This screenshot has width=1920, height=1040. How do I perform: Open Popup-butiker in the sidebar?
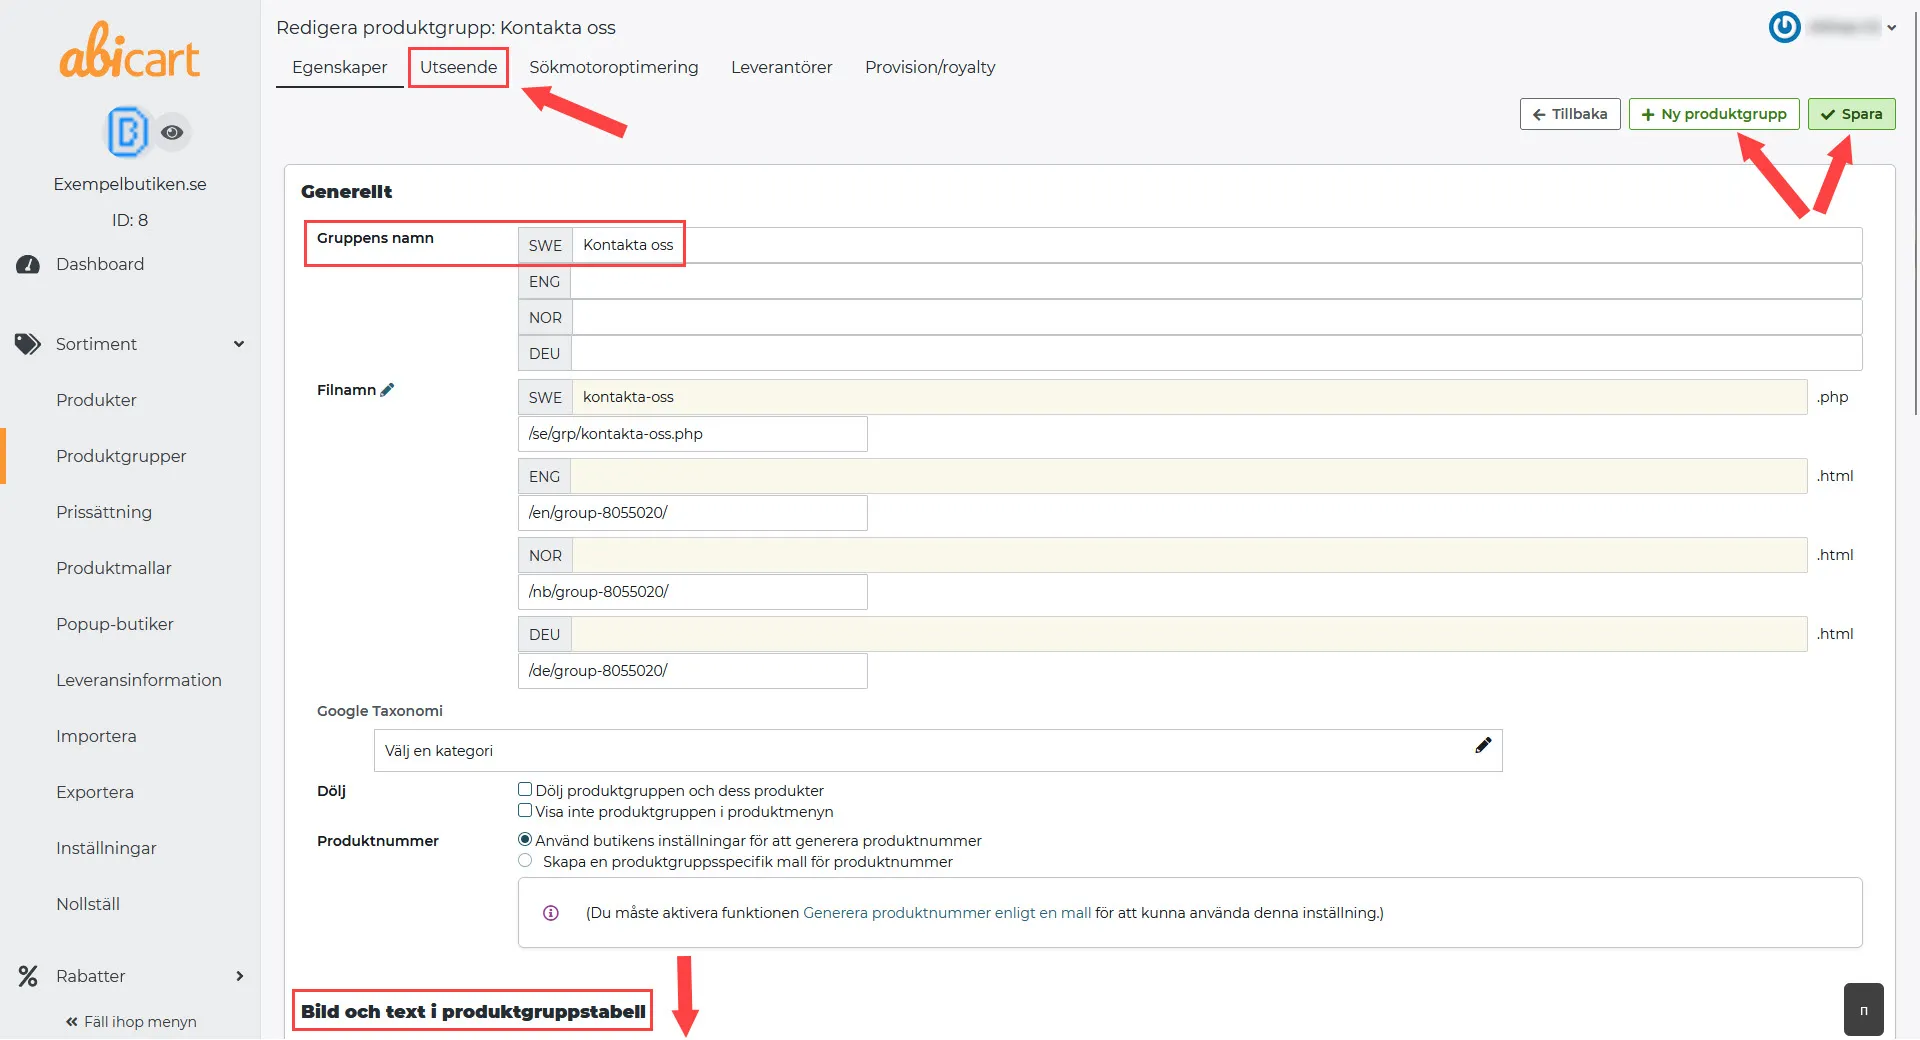tap(115, 624)
